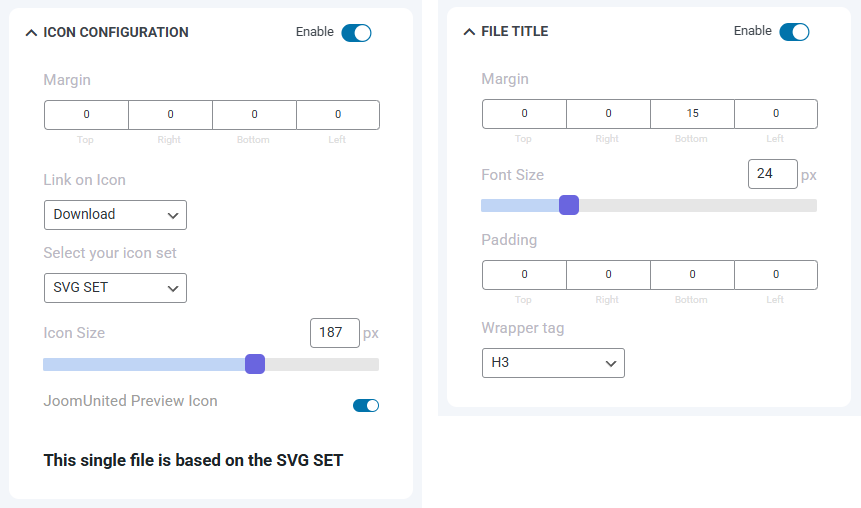The height and width of the screenshot is (508, 861).
Task: Collapse the Icon Configuration section chevron
Action: (x=31, y=32)
